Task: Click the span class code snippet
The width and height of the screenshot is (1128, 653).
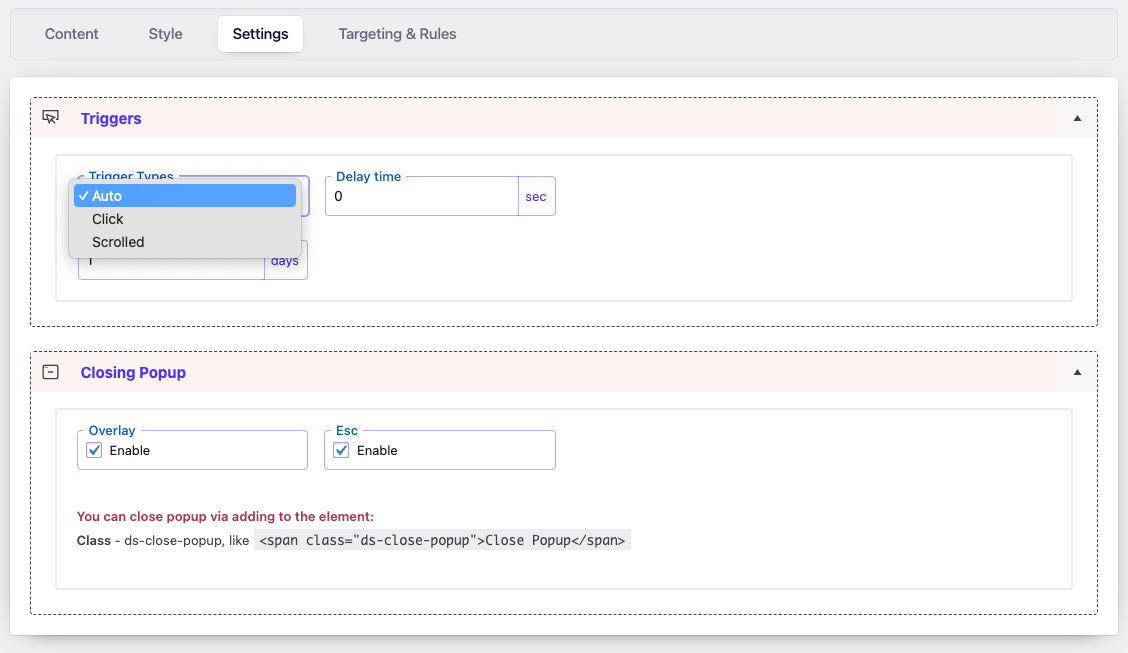Action: point(442,540)
